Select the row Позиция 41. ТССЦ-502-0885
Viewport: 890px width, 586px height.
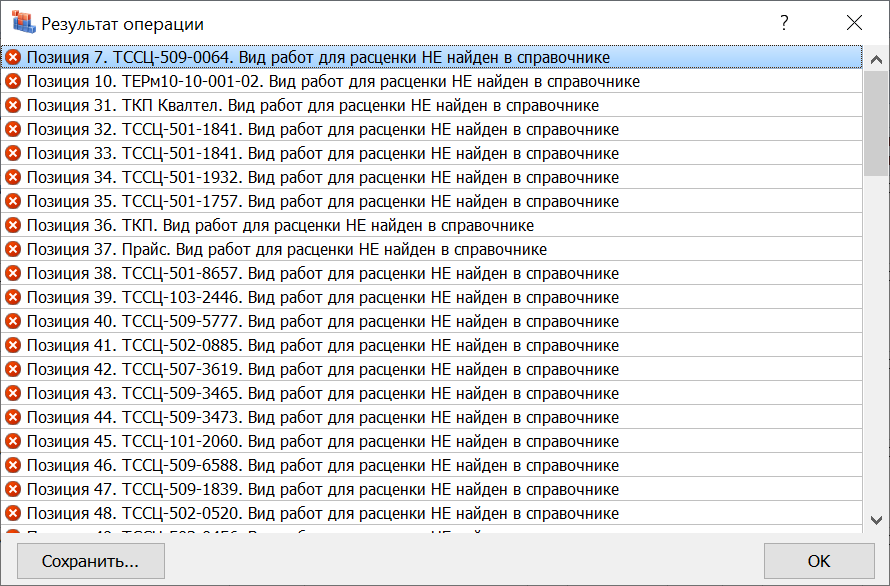431,345
